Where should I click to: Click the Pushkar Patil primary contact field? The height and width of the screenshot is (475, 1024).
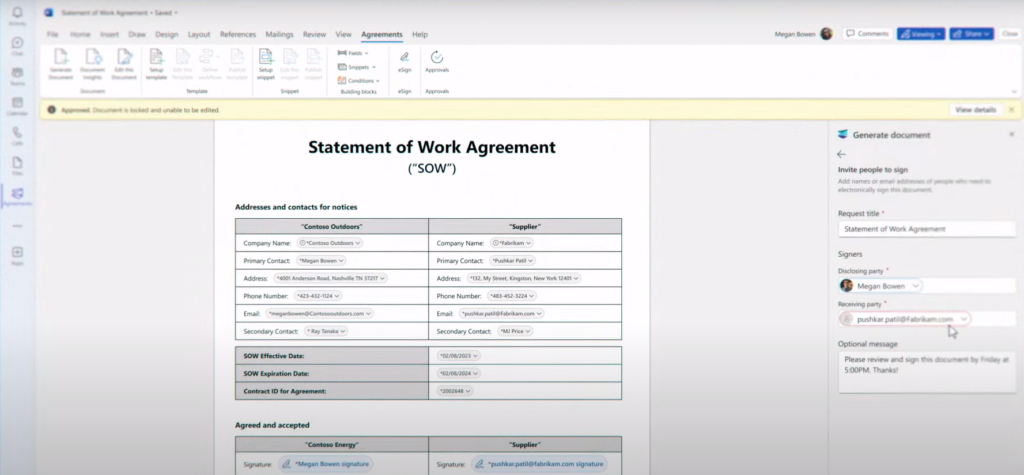513,260
